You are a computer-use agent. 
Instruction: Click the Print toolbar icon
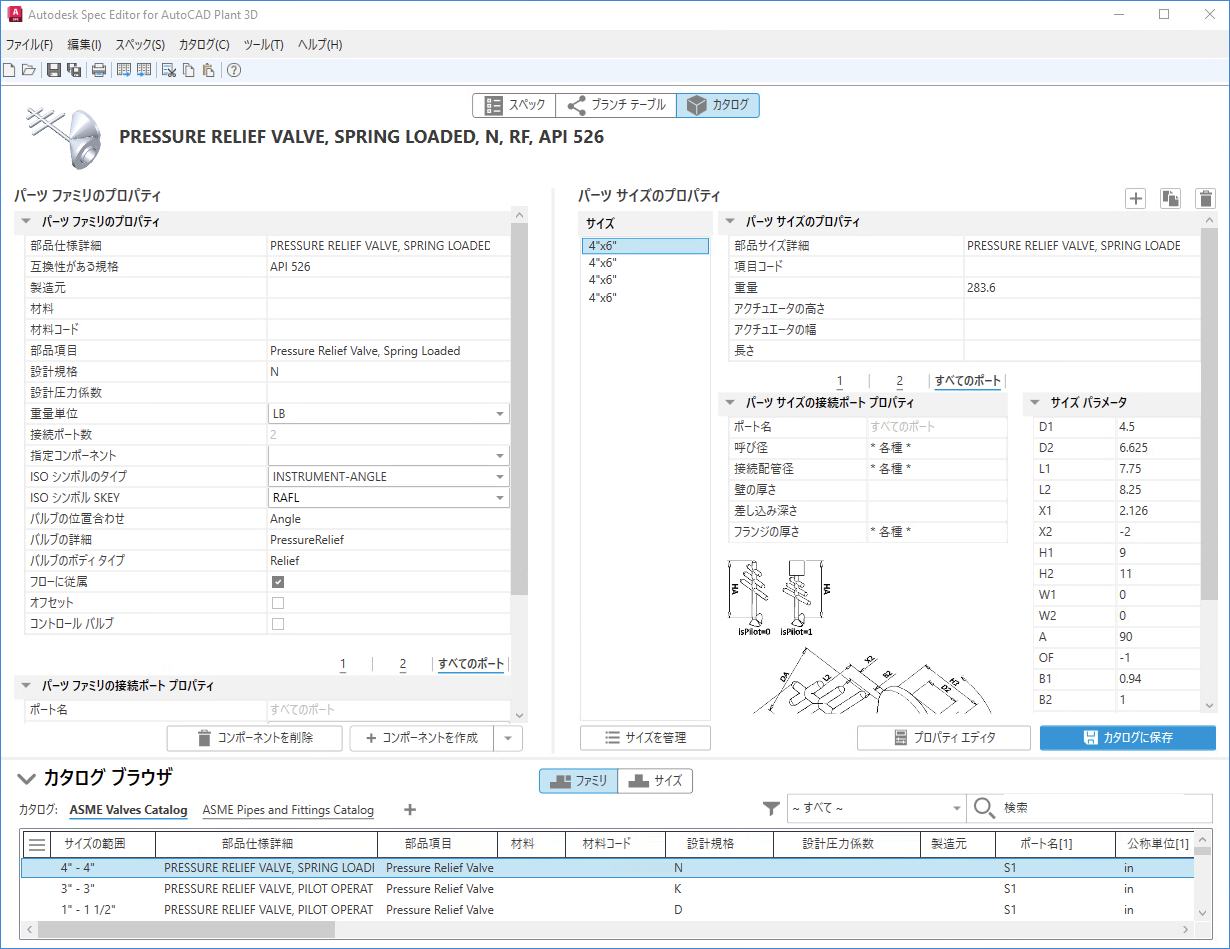point(99,70)
